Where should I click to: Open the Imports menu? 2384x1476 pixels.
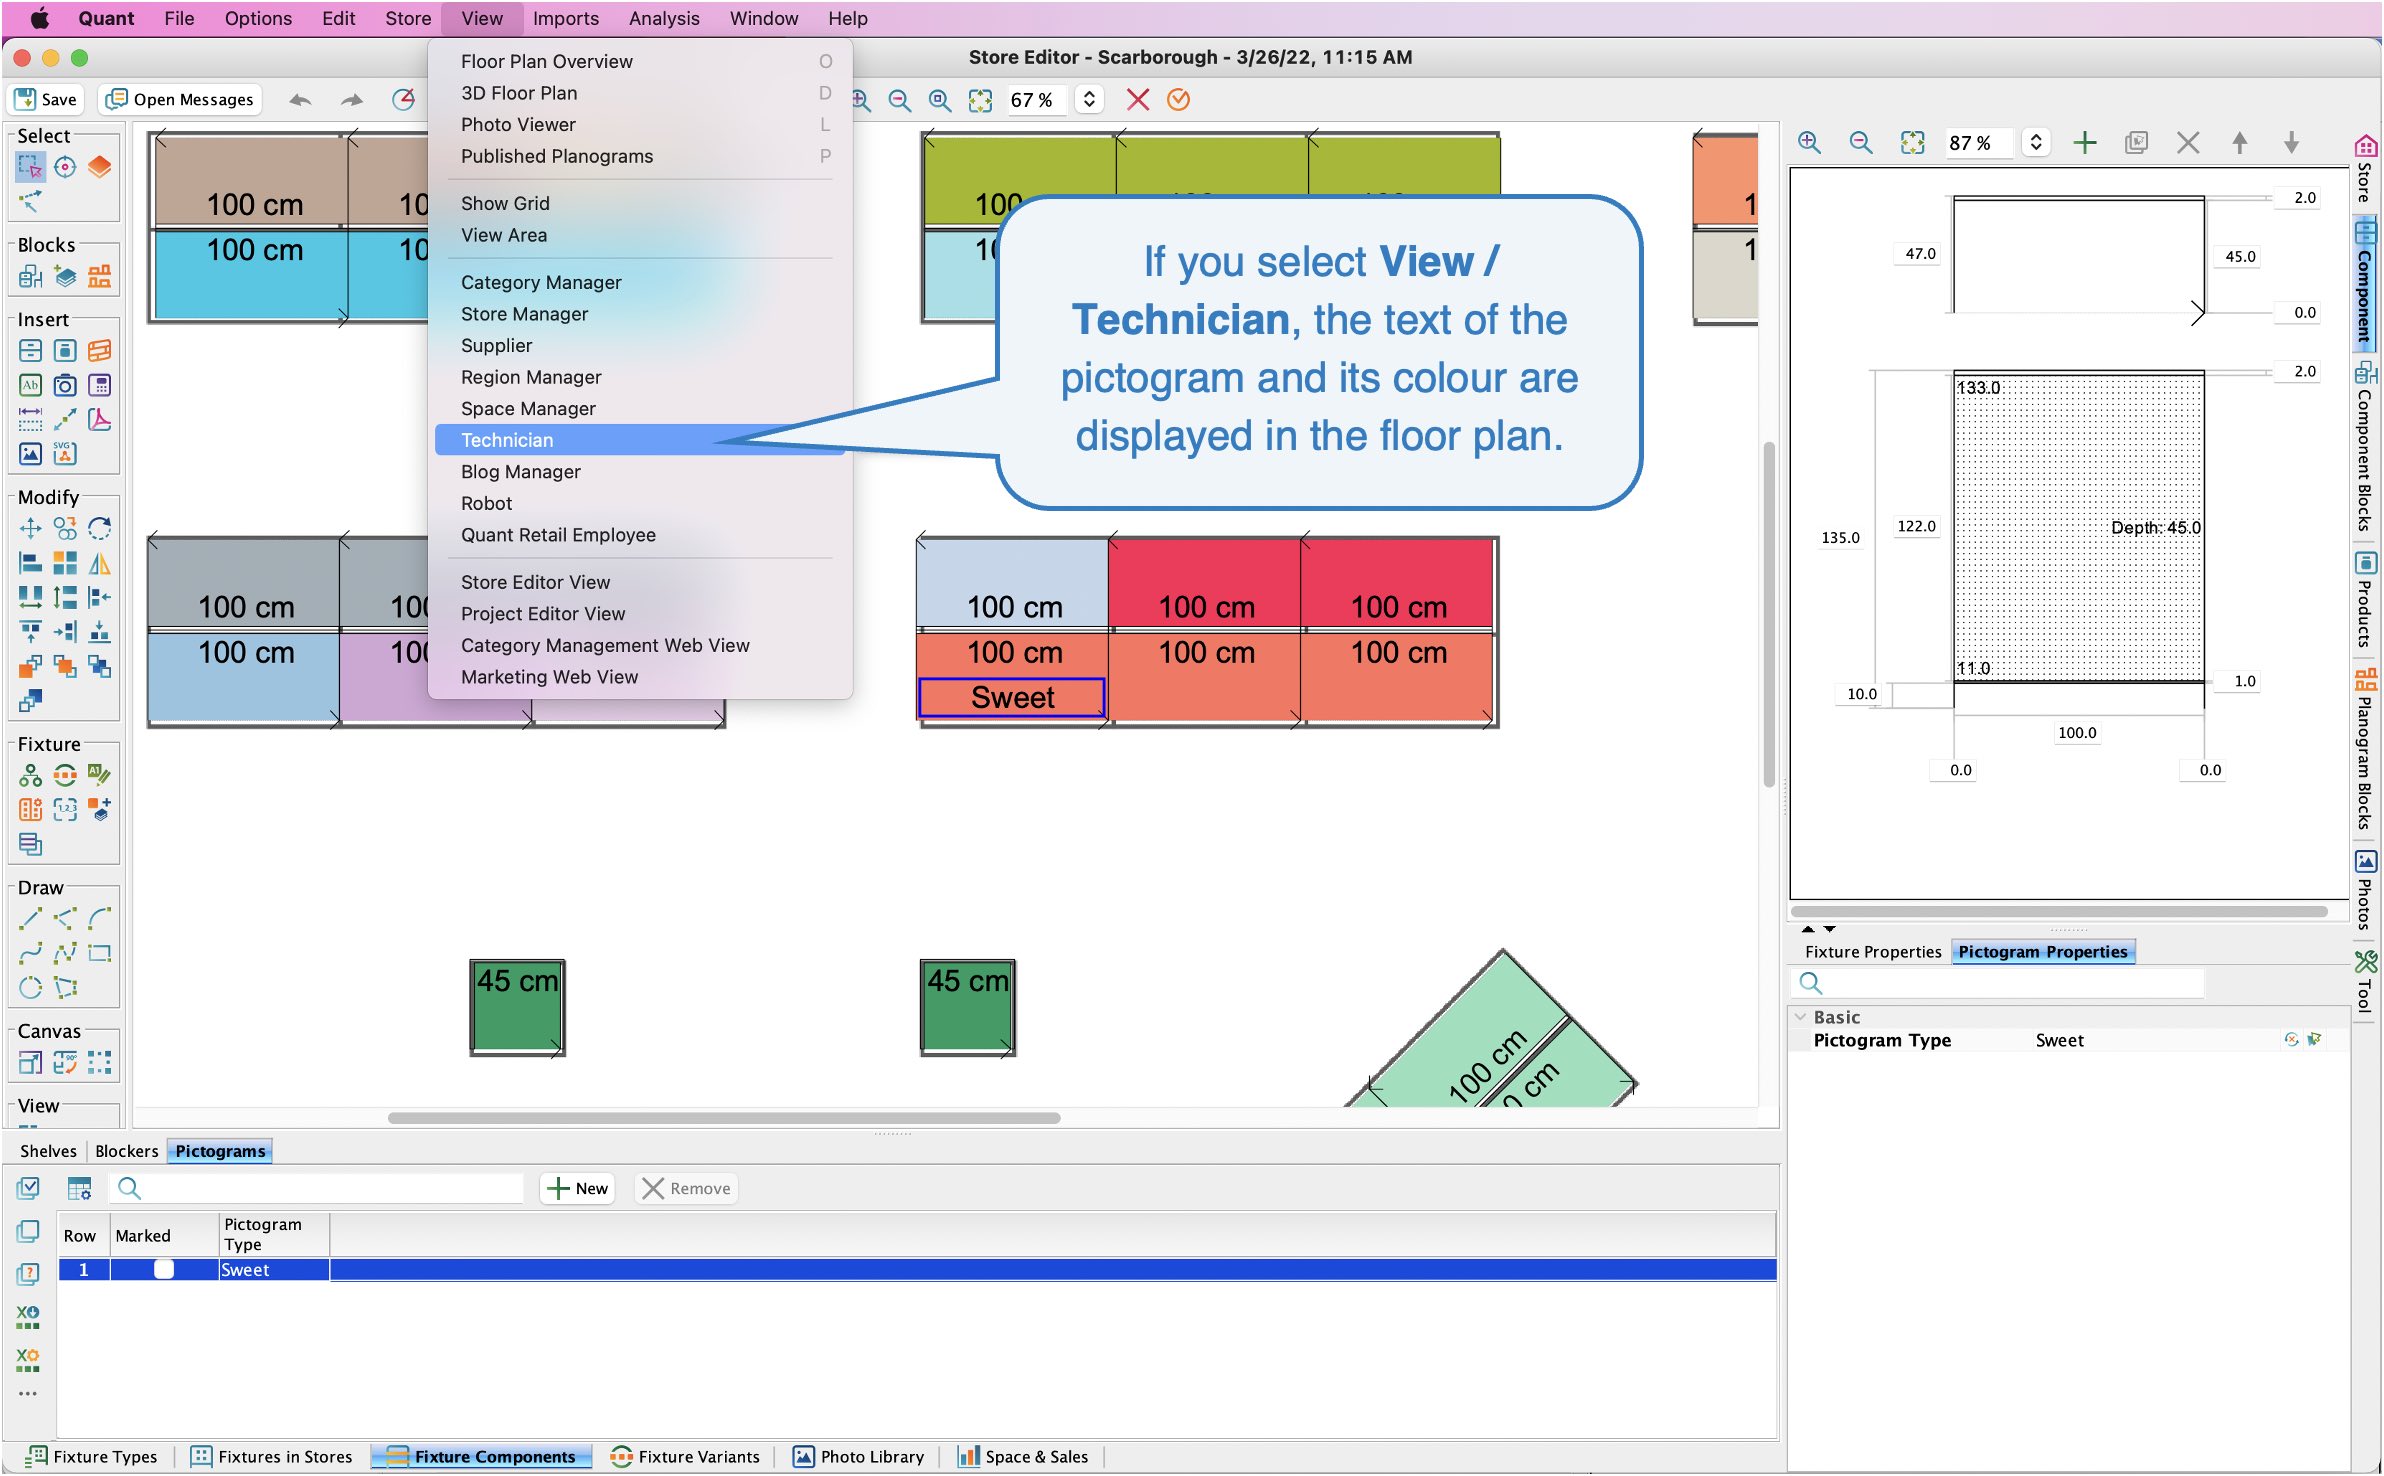point(565,18)
